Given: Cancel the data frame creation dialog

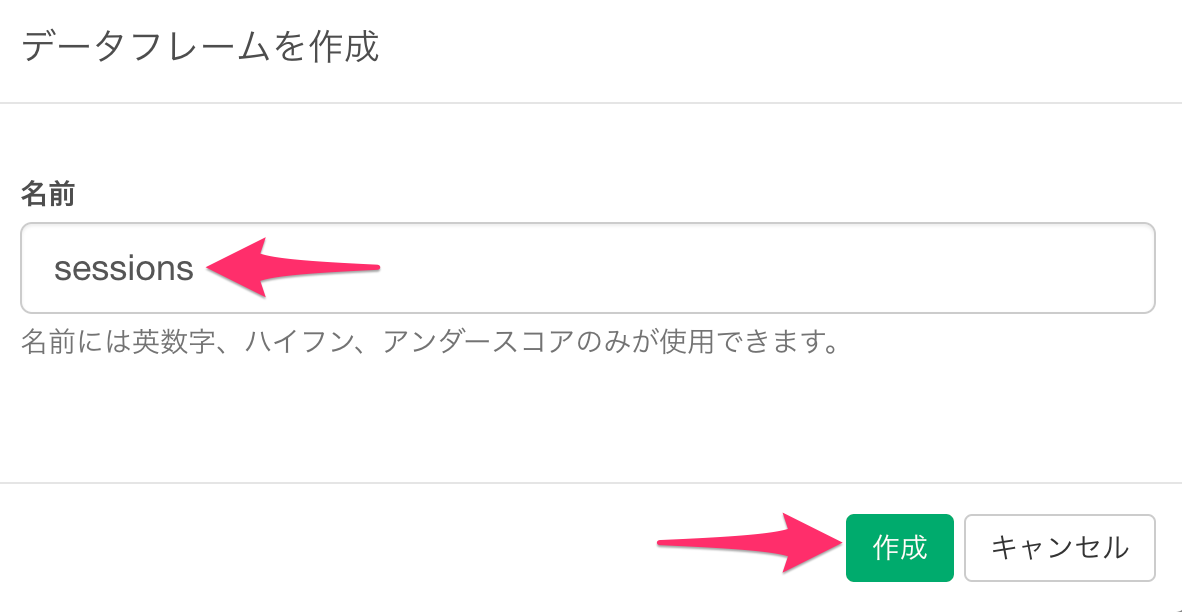Looking at the screenshot, I should (x=1060, y=548).
